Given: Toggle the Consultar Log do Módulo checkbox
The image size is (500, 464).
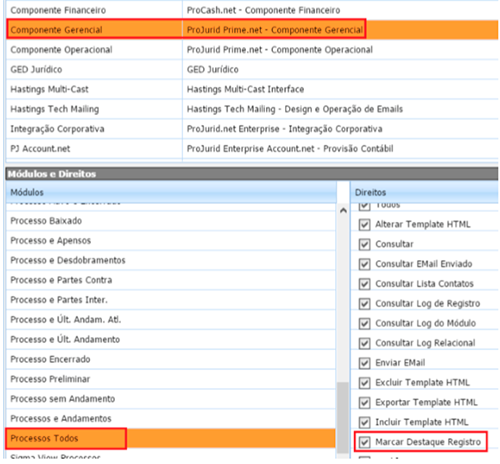Looking at the screenshot, I should [x=364, y=323].
